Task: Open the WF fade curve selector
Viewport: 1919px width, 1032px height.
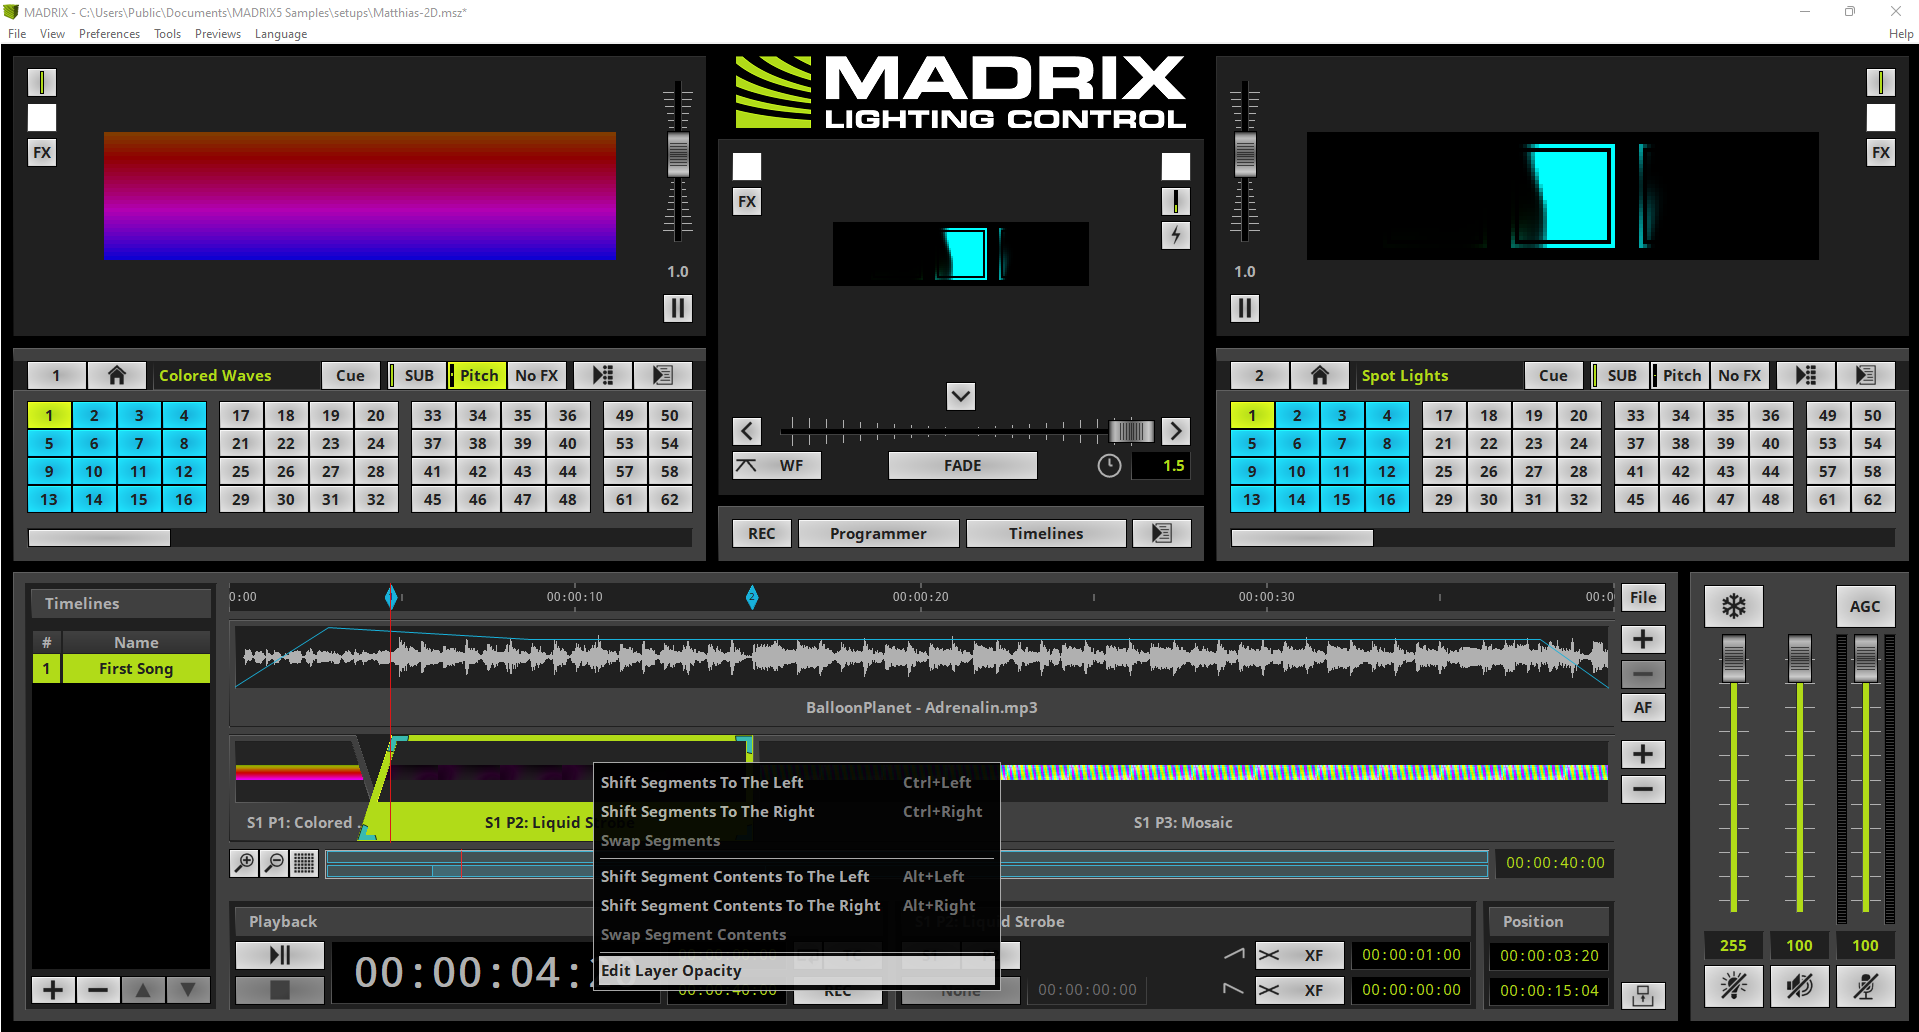Action: [x=777, y=466]
